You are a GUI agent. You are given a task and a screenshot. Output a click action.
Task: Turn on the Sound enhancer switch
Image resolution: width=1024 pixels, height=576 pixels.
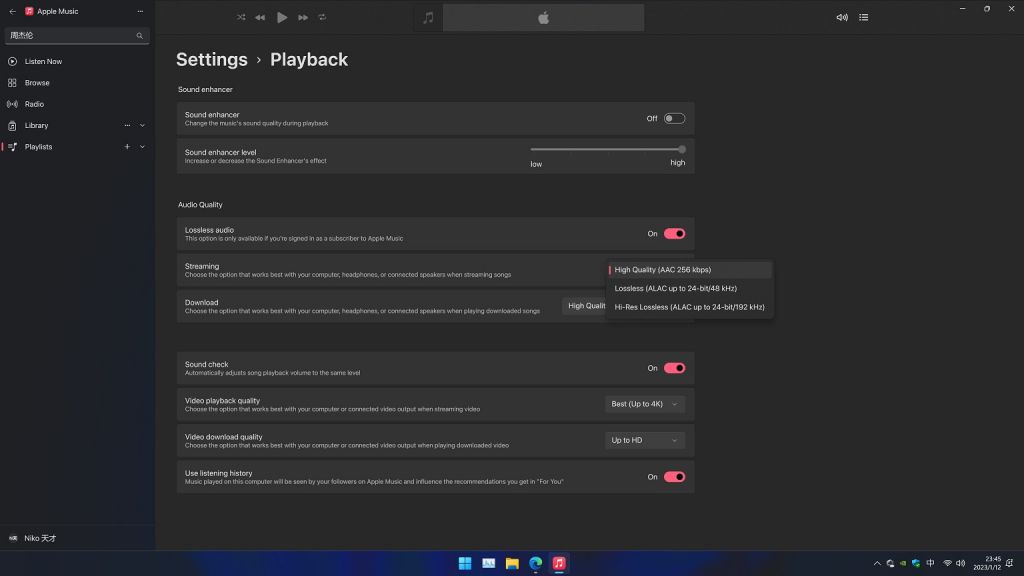pos(674,117)
